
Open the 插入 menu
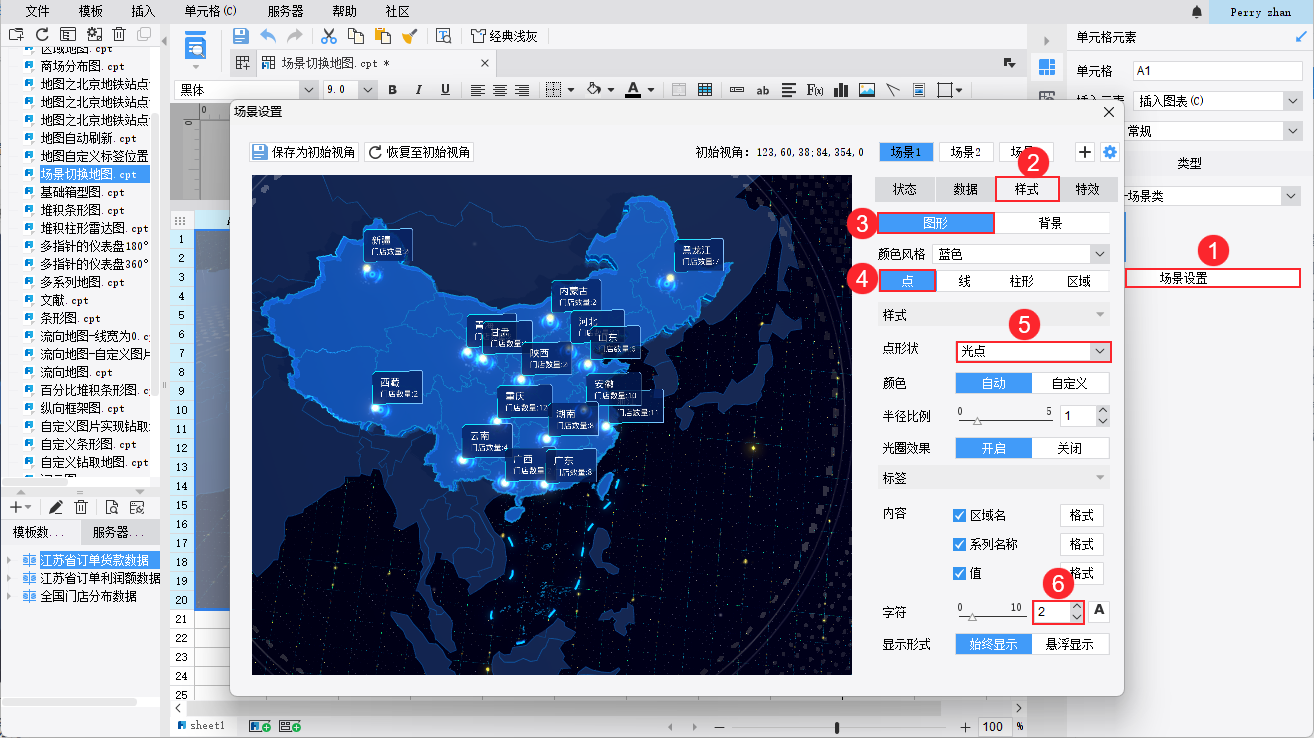(x=143, y=11)
